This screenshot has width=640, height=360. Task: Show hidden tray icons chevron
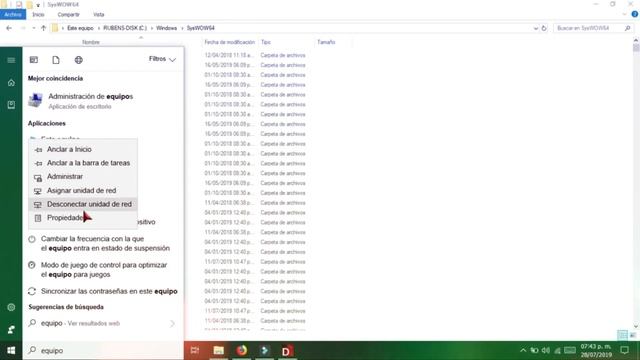coord(523,350)
